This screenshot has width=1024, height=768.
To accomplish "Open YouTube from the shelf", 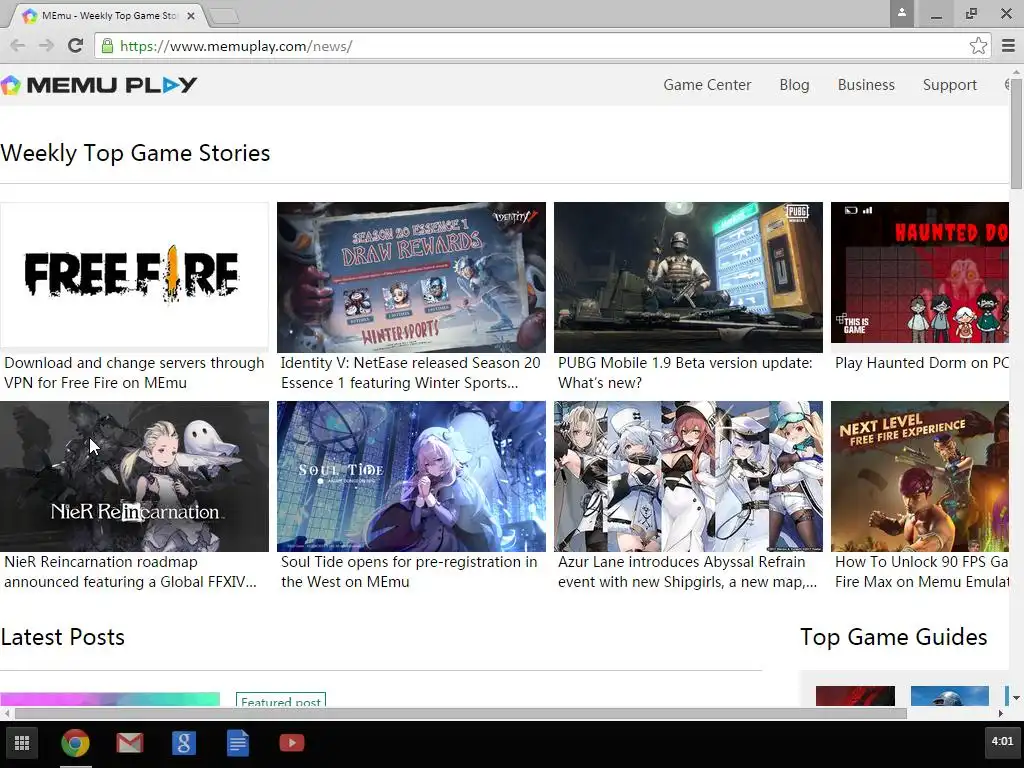I will click(x=292, y=743).
